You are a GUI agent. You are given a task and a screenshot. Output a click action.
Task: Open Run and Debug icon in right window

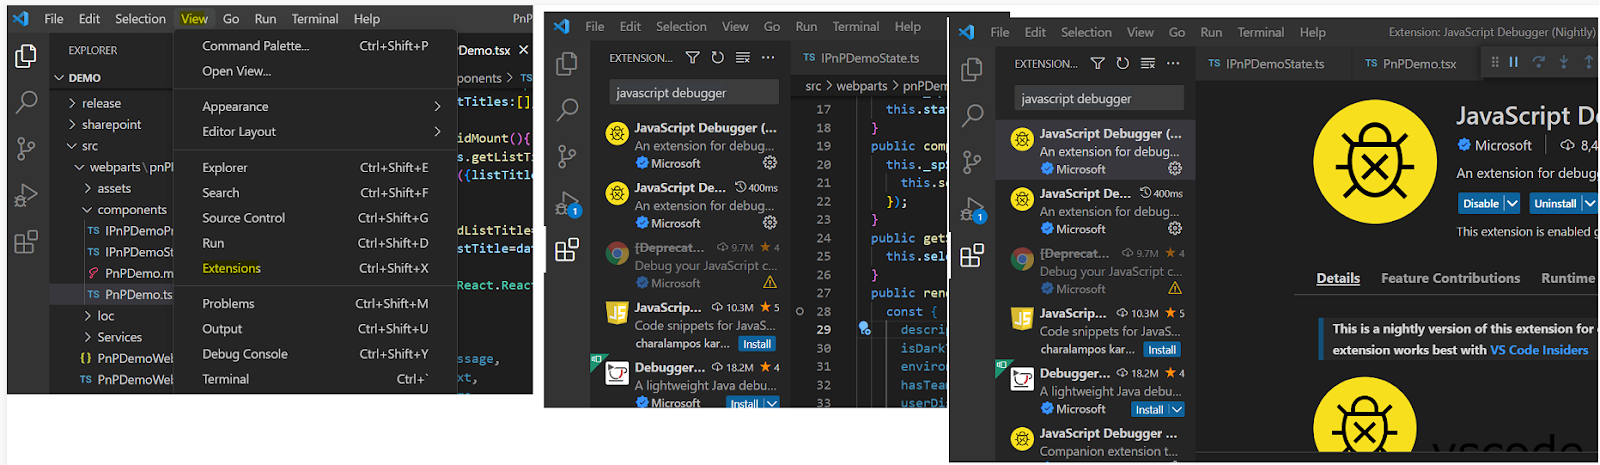click(972, 210)
